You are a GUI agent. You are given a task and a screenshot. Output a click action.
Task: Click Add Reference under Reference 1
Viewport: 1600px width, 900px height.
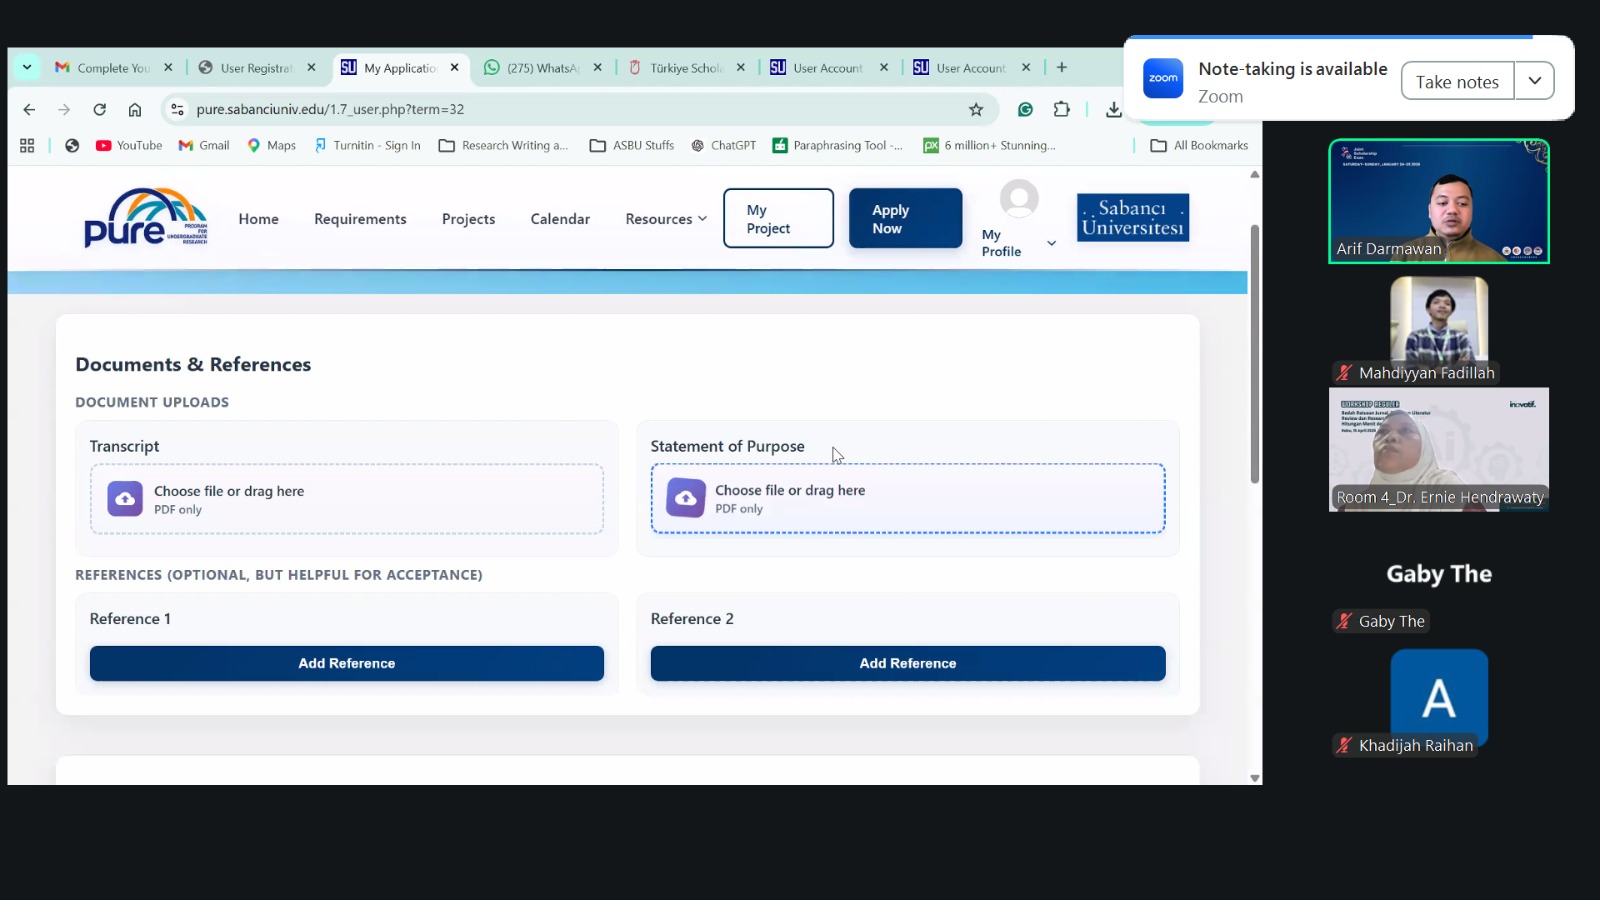pyautogui.click(x=347, y=664)
